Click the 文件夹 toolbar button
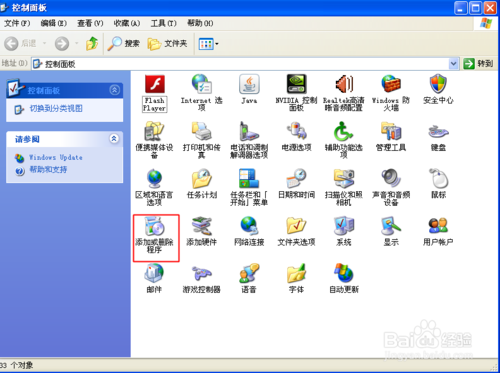This screenshot has width=500, height=373. (167, 44)
